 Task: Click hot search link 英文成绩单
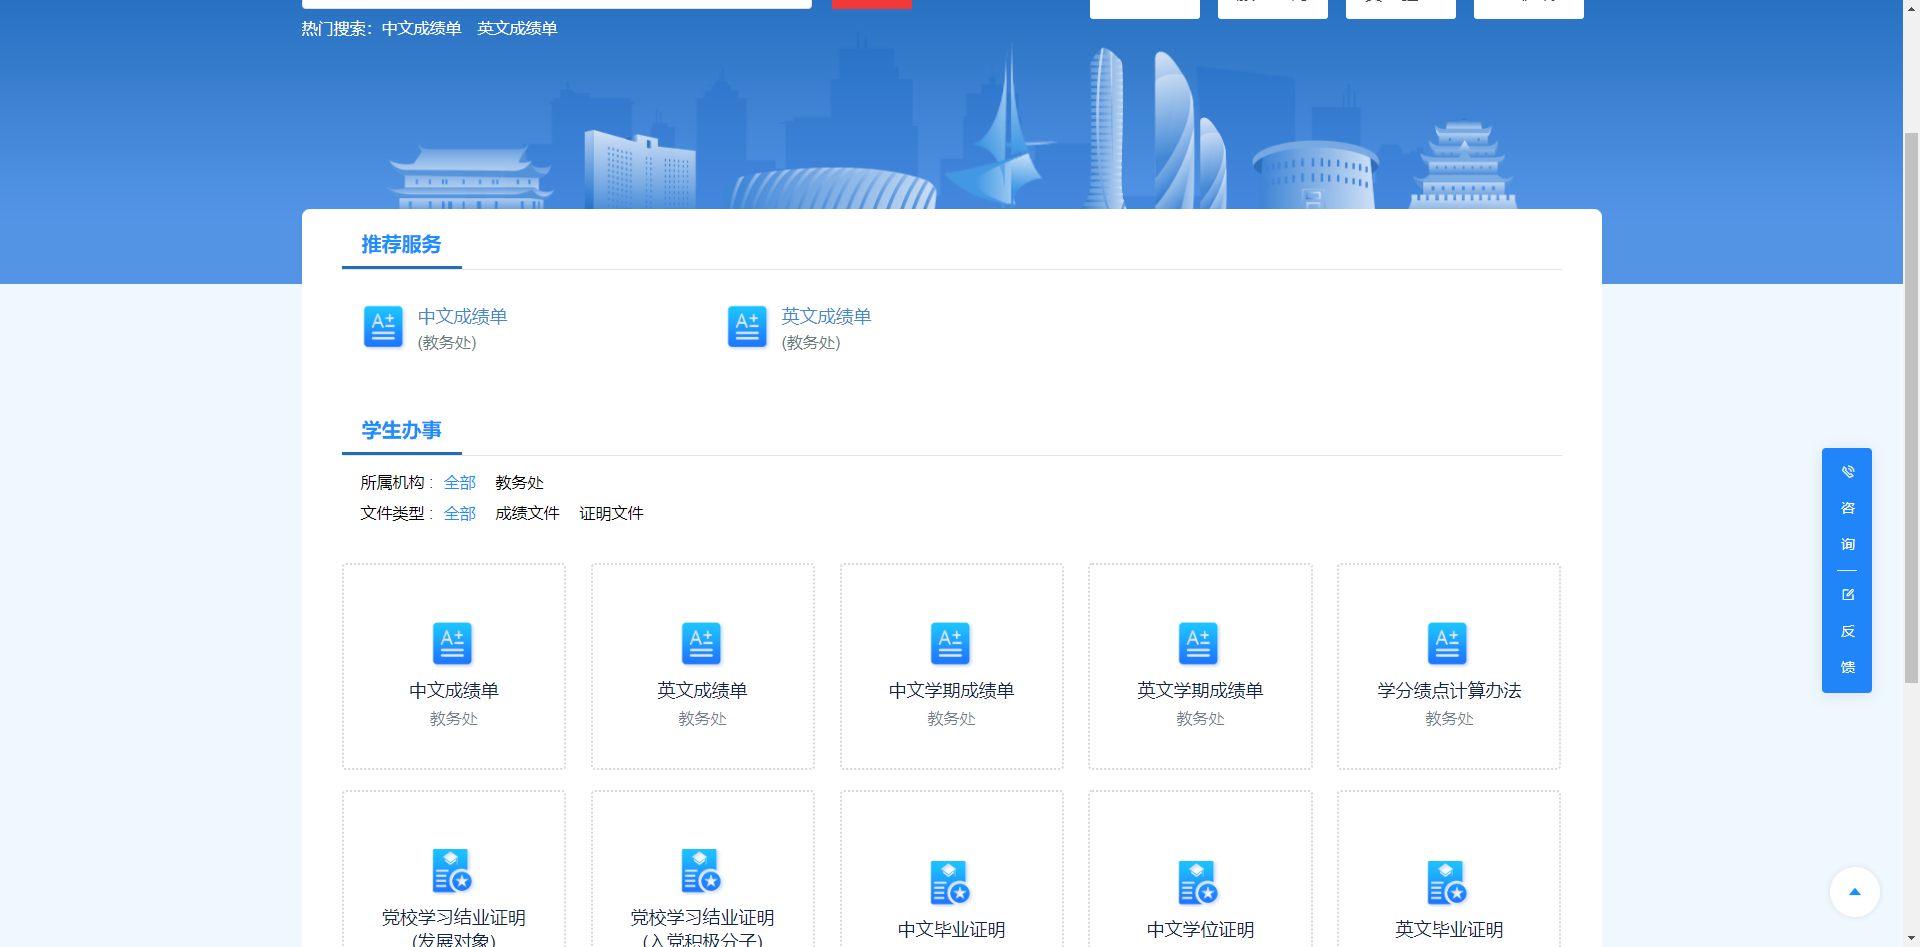coord(517,29)
